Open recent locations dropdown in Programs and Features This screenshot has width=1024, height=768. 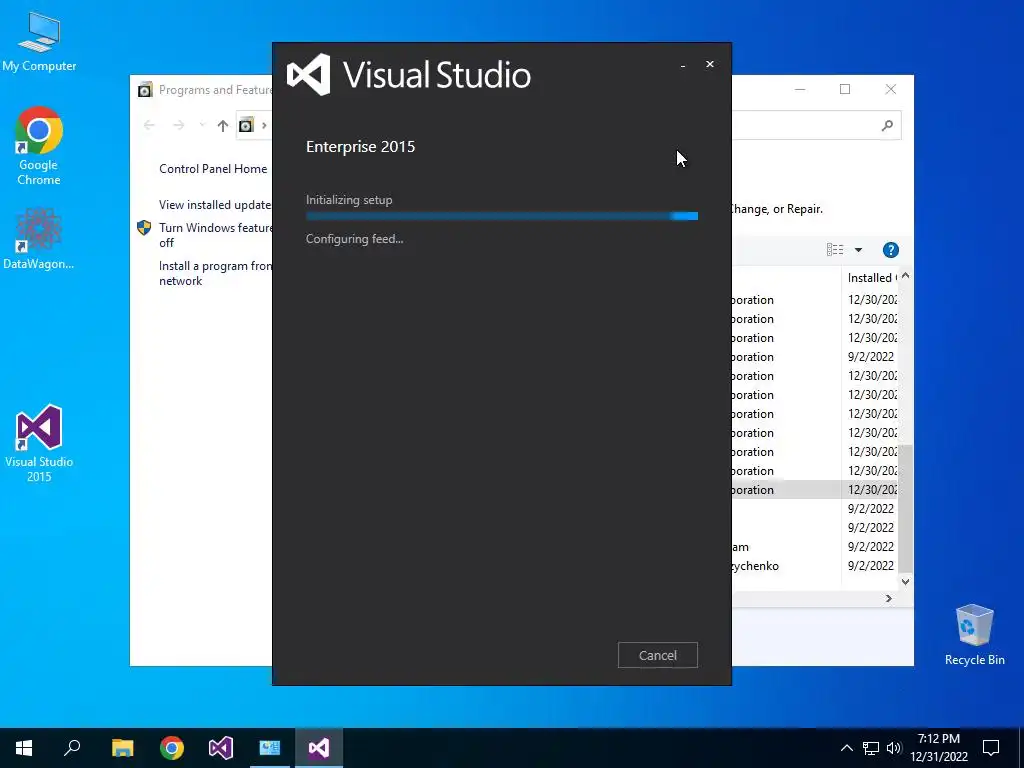click(202, 125)
